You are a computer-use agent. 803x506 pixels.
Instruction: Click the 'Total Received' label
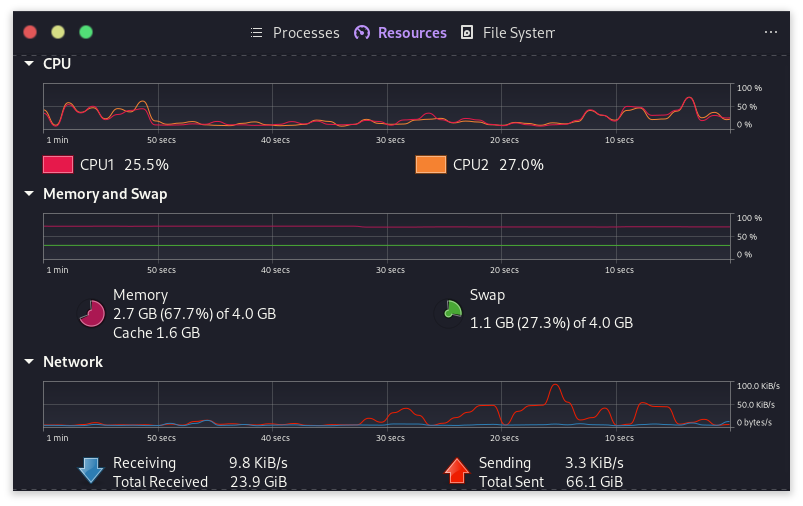160,482
